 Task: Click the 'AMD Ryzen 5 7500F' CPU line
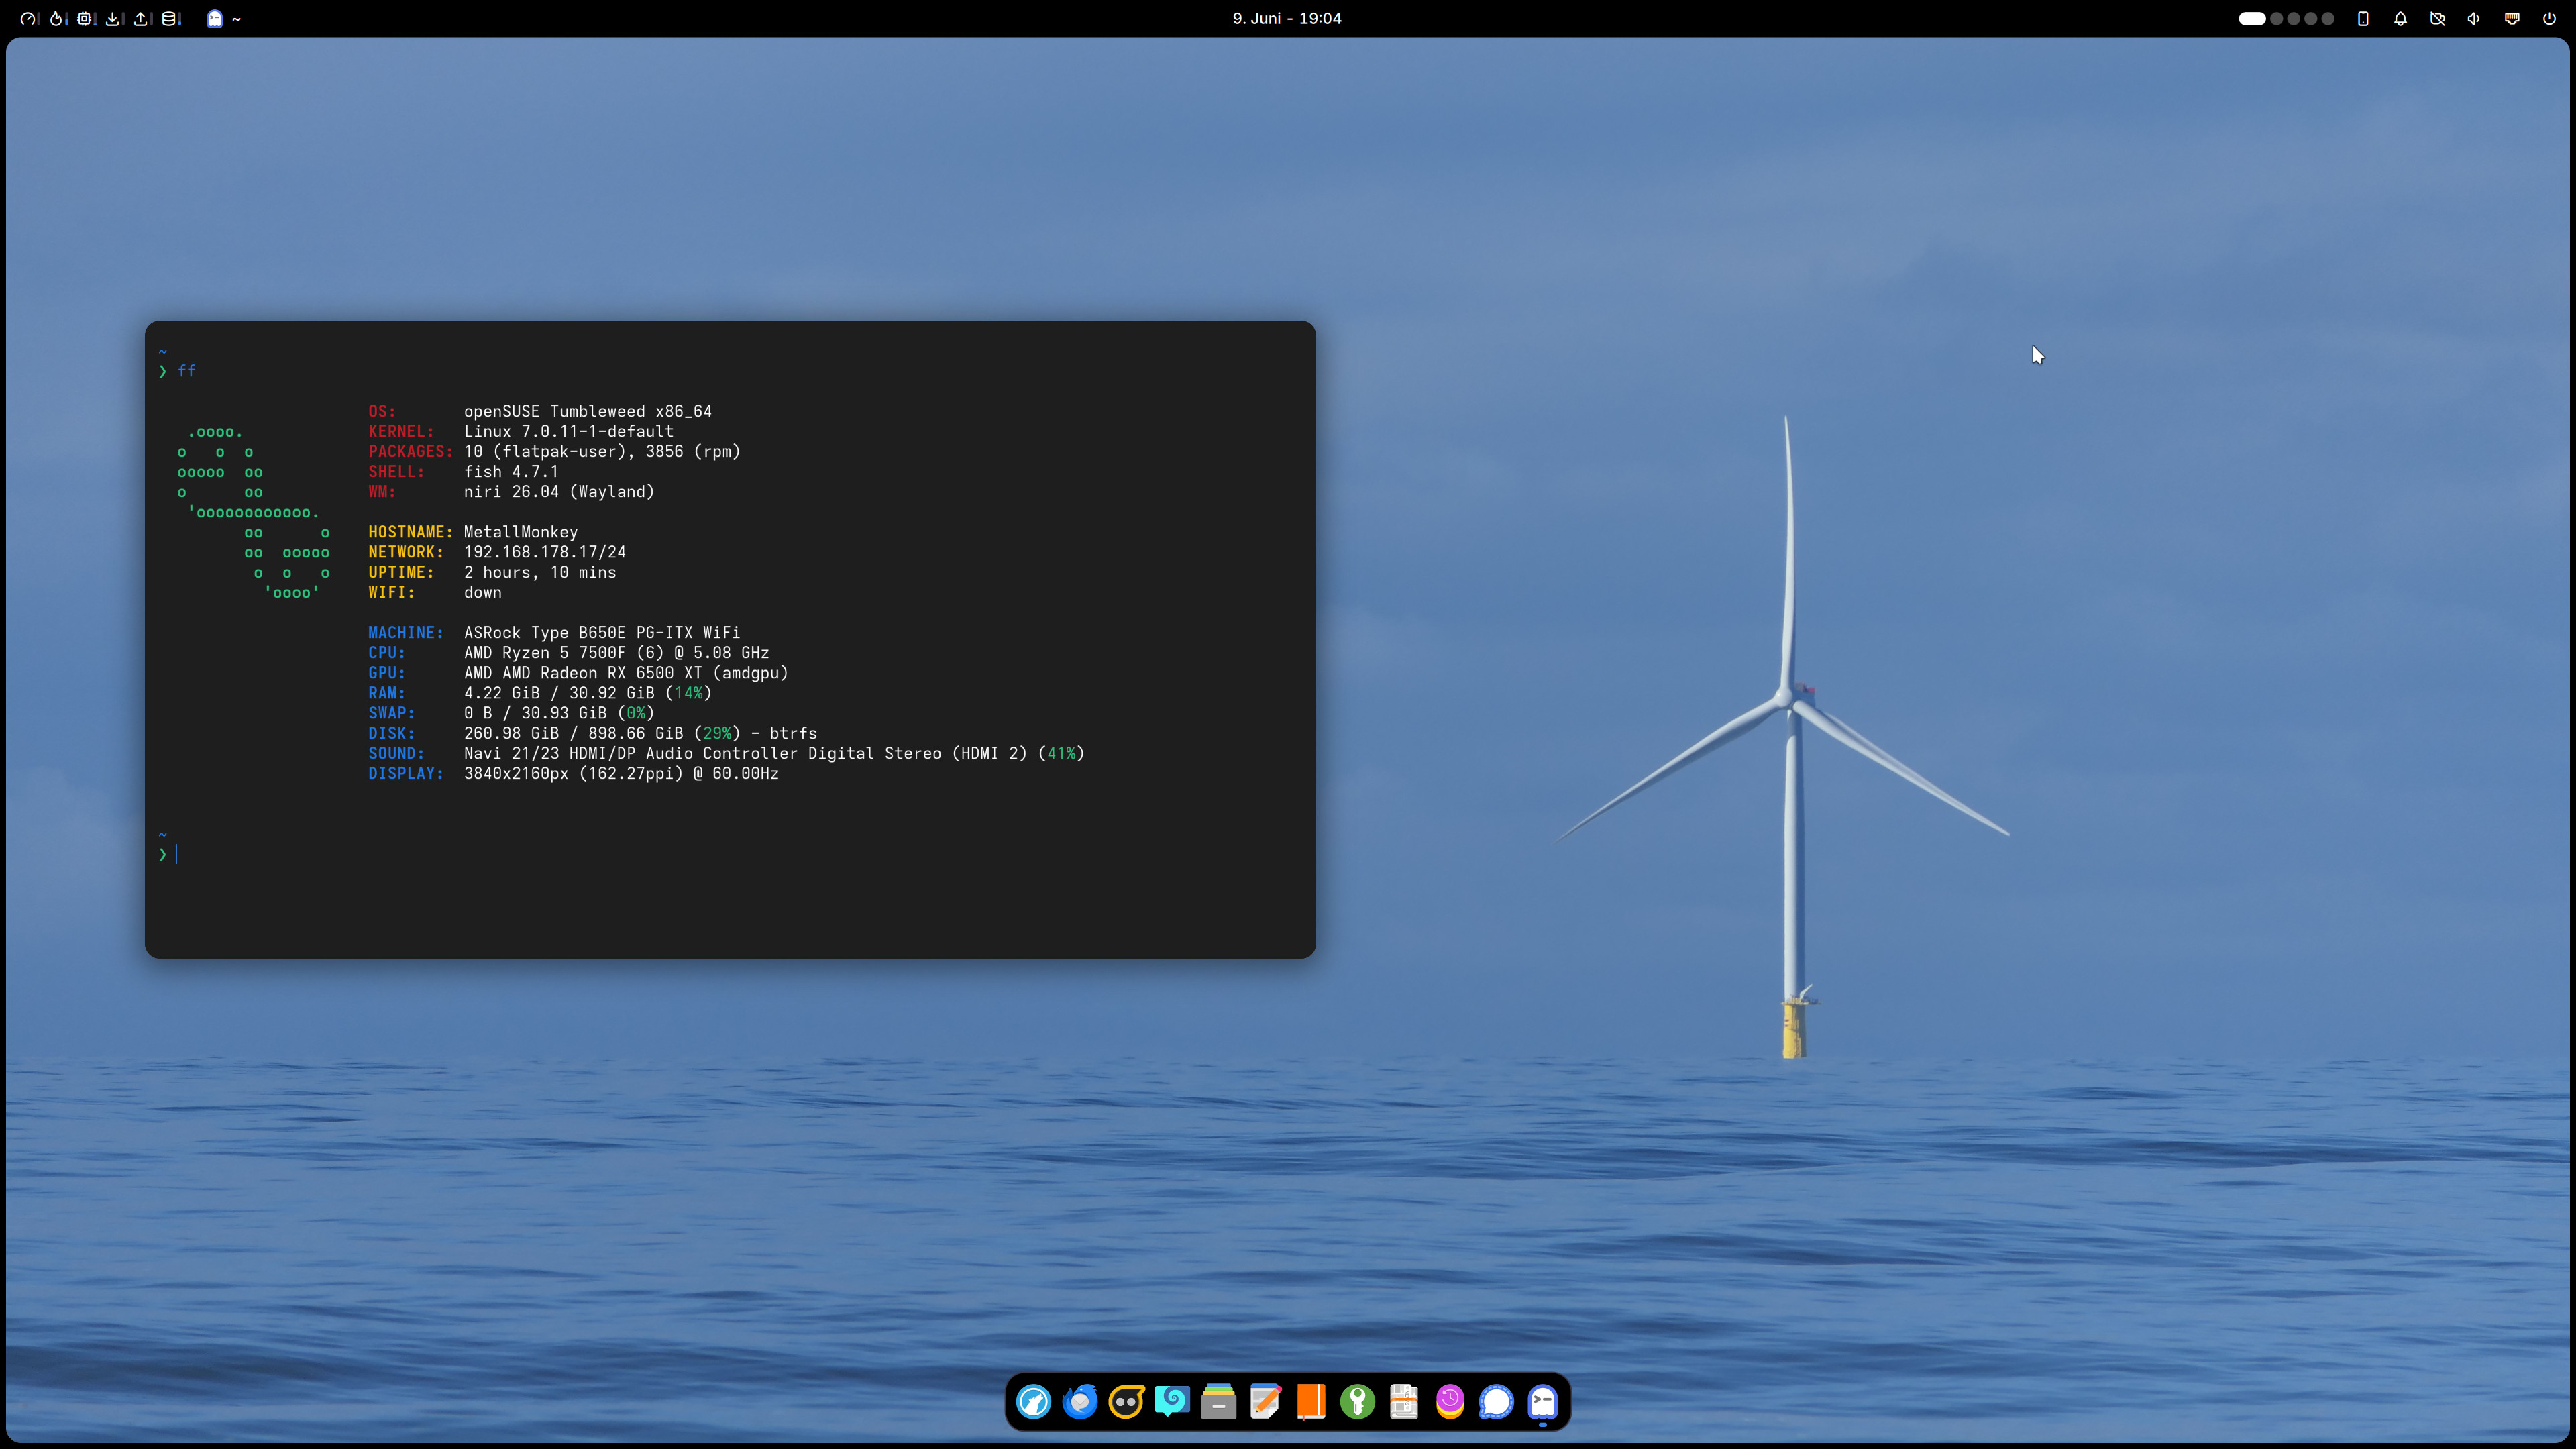pyautogui.click(x=617, y=652)
